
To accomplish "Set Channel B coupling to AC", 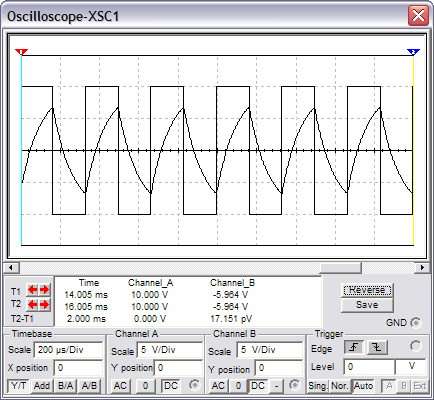I will (x=218, y=386).
